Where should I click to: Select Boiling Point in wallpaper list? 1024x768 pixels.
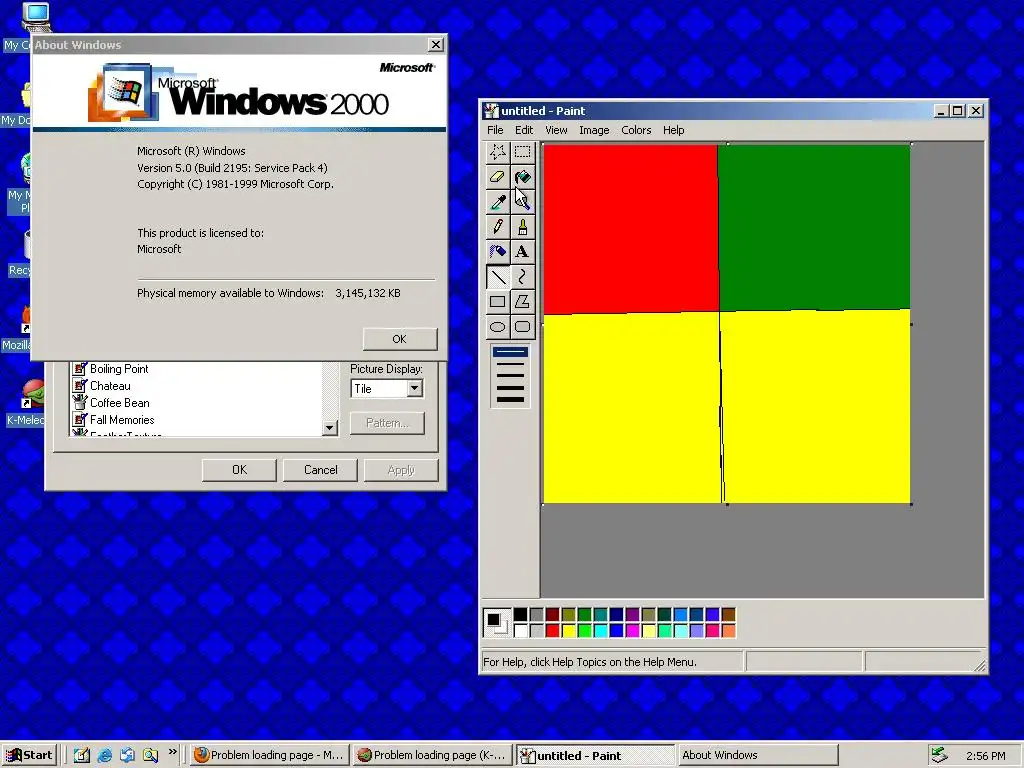(119, 369)
